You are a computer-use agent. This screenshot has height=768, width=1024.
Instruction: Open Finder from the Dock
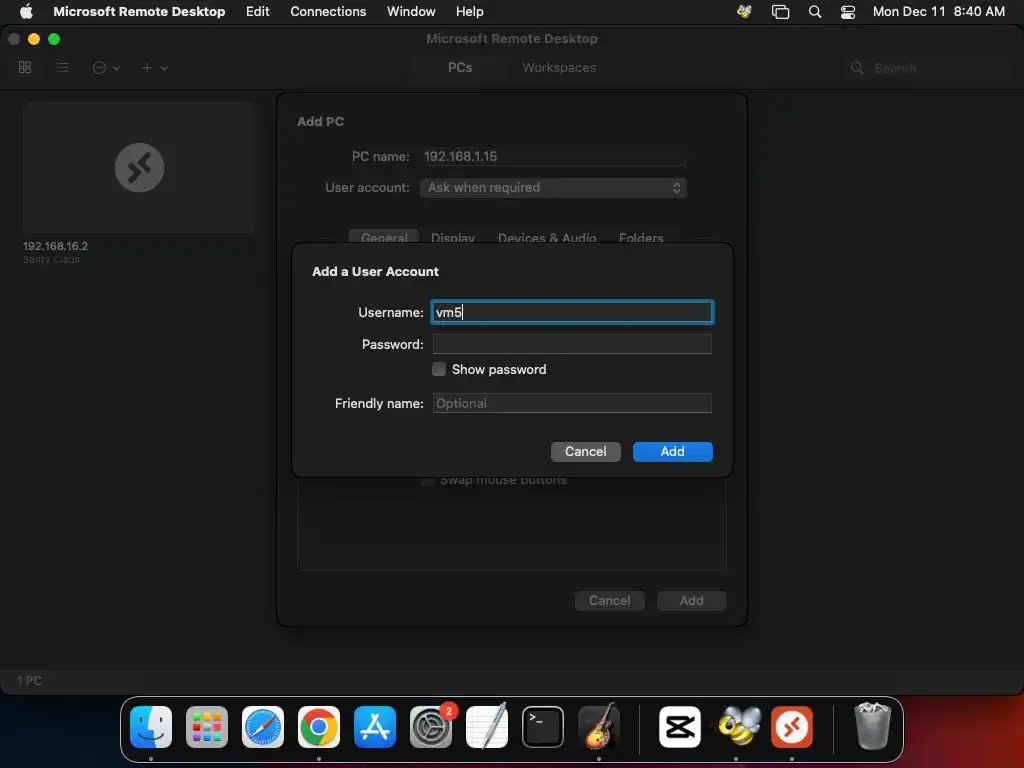[x=151, y=727]
